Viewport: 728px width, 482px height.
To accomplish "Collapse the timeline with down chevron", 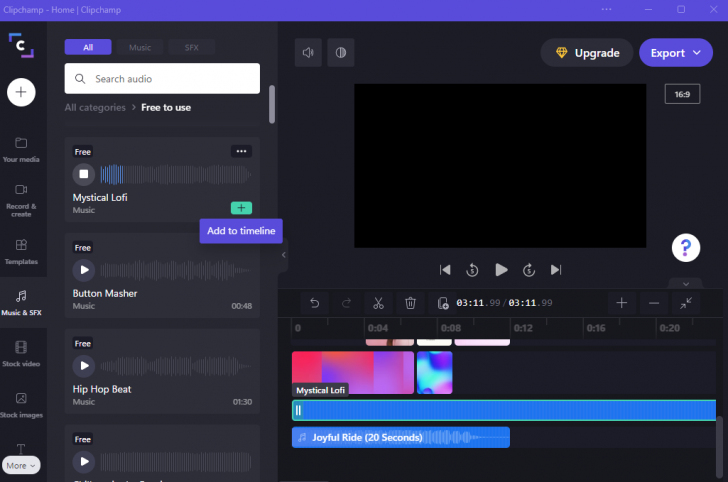I will click(x=686, y=283).
